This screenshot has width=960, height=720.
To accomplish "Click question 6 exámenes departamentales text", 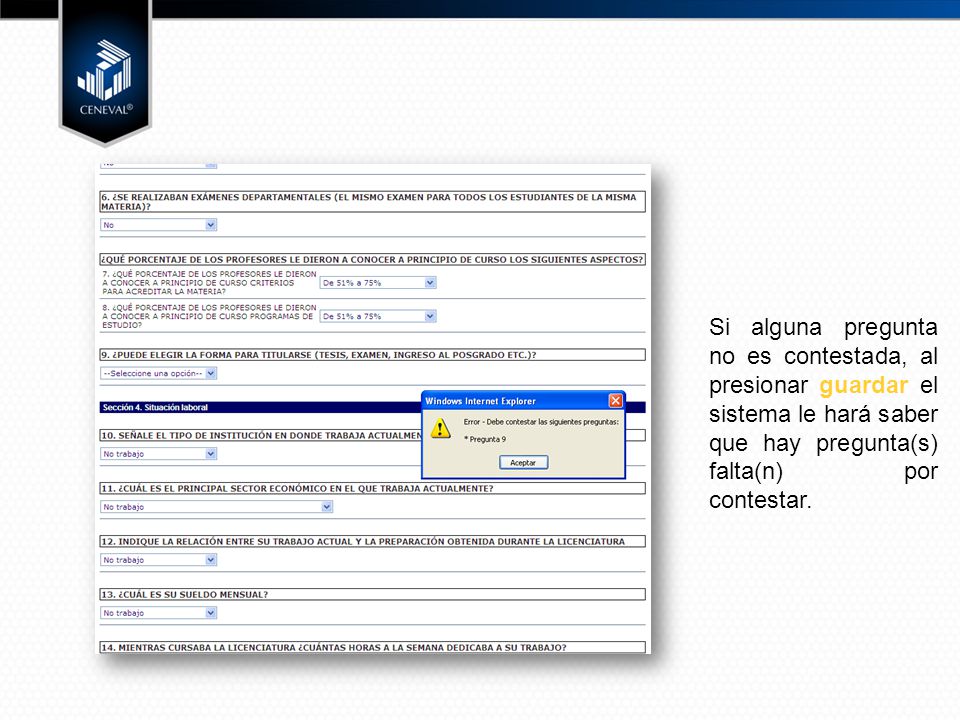I will (369, 202).
